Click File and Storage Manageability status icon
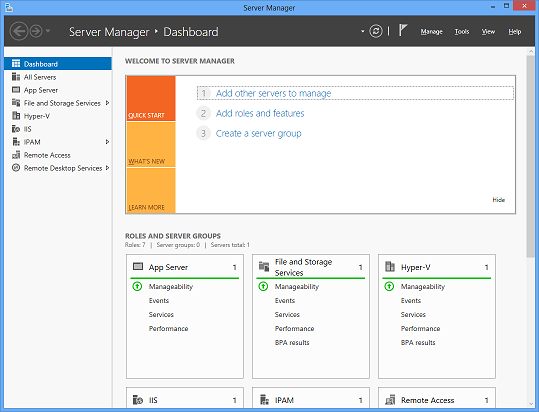Screen dimensions: 539x412 263,286
